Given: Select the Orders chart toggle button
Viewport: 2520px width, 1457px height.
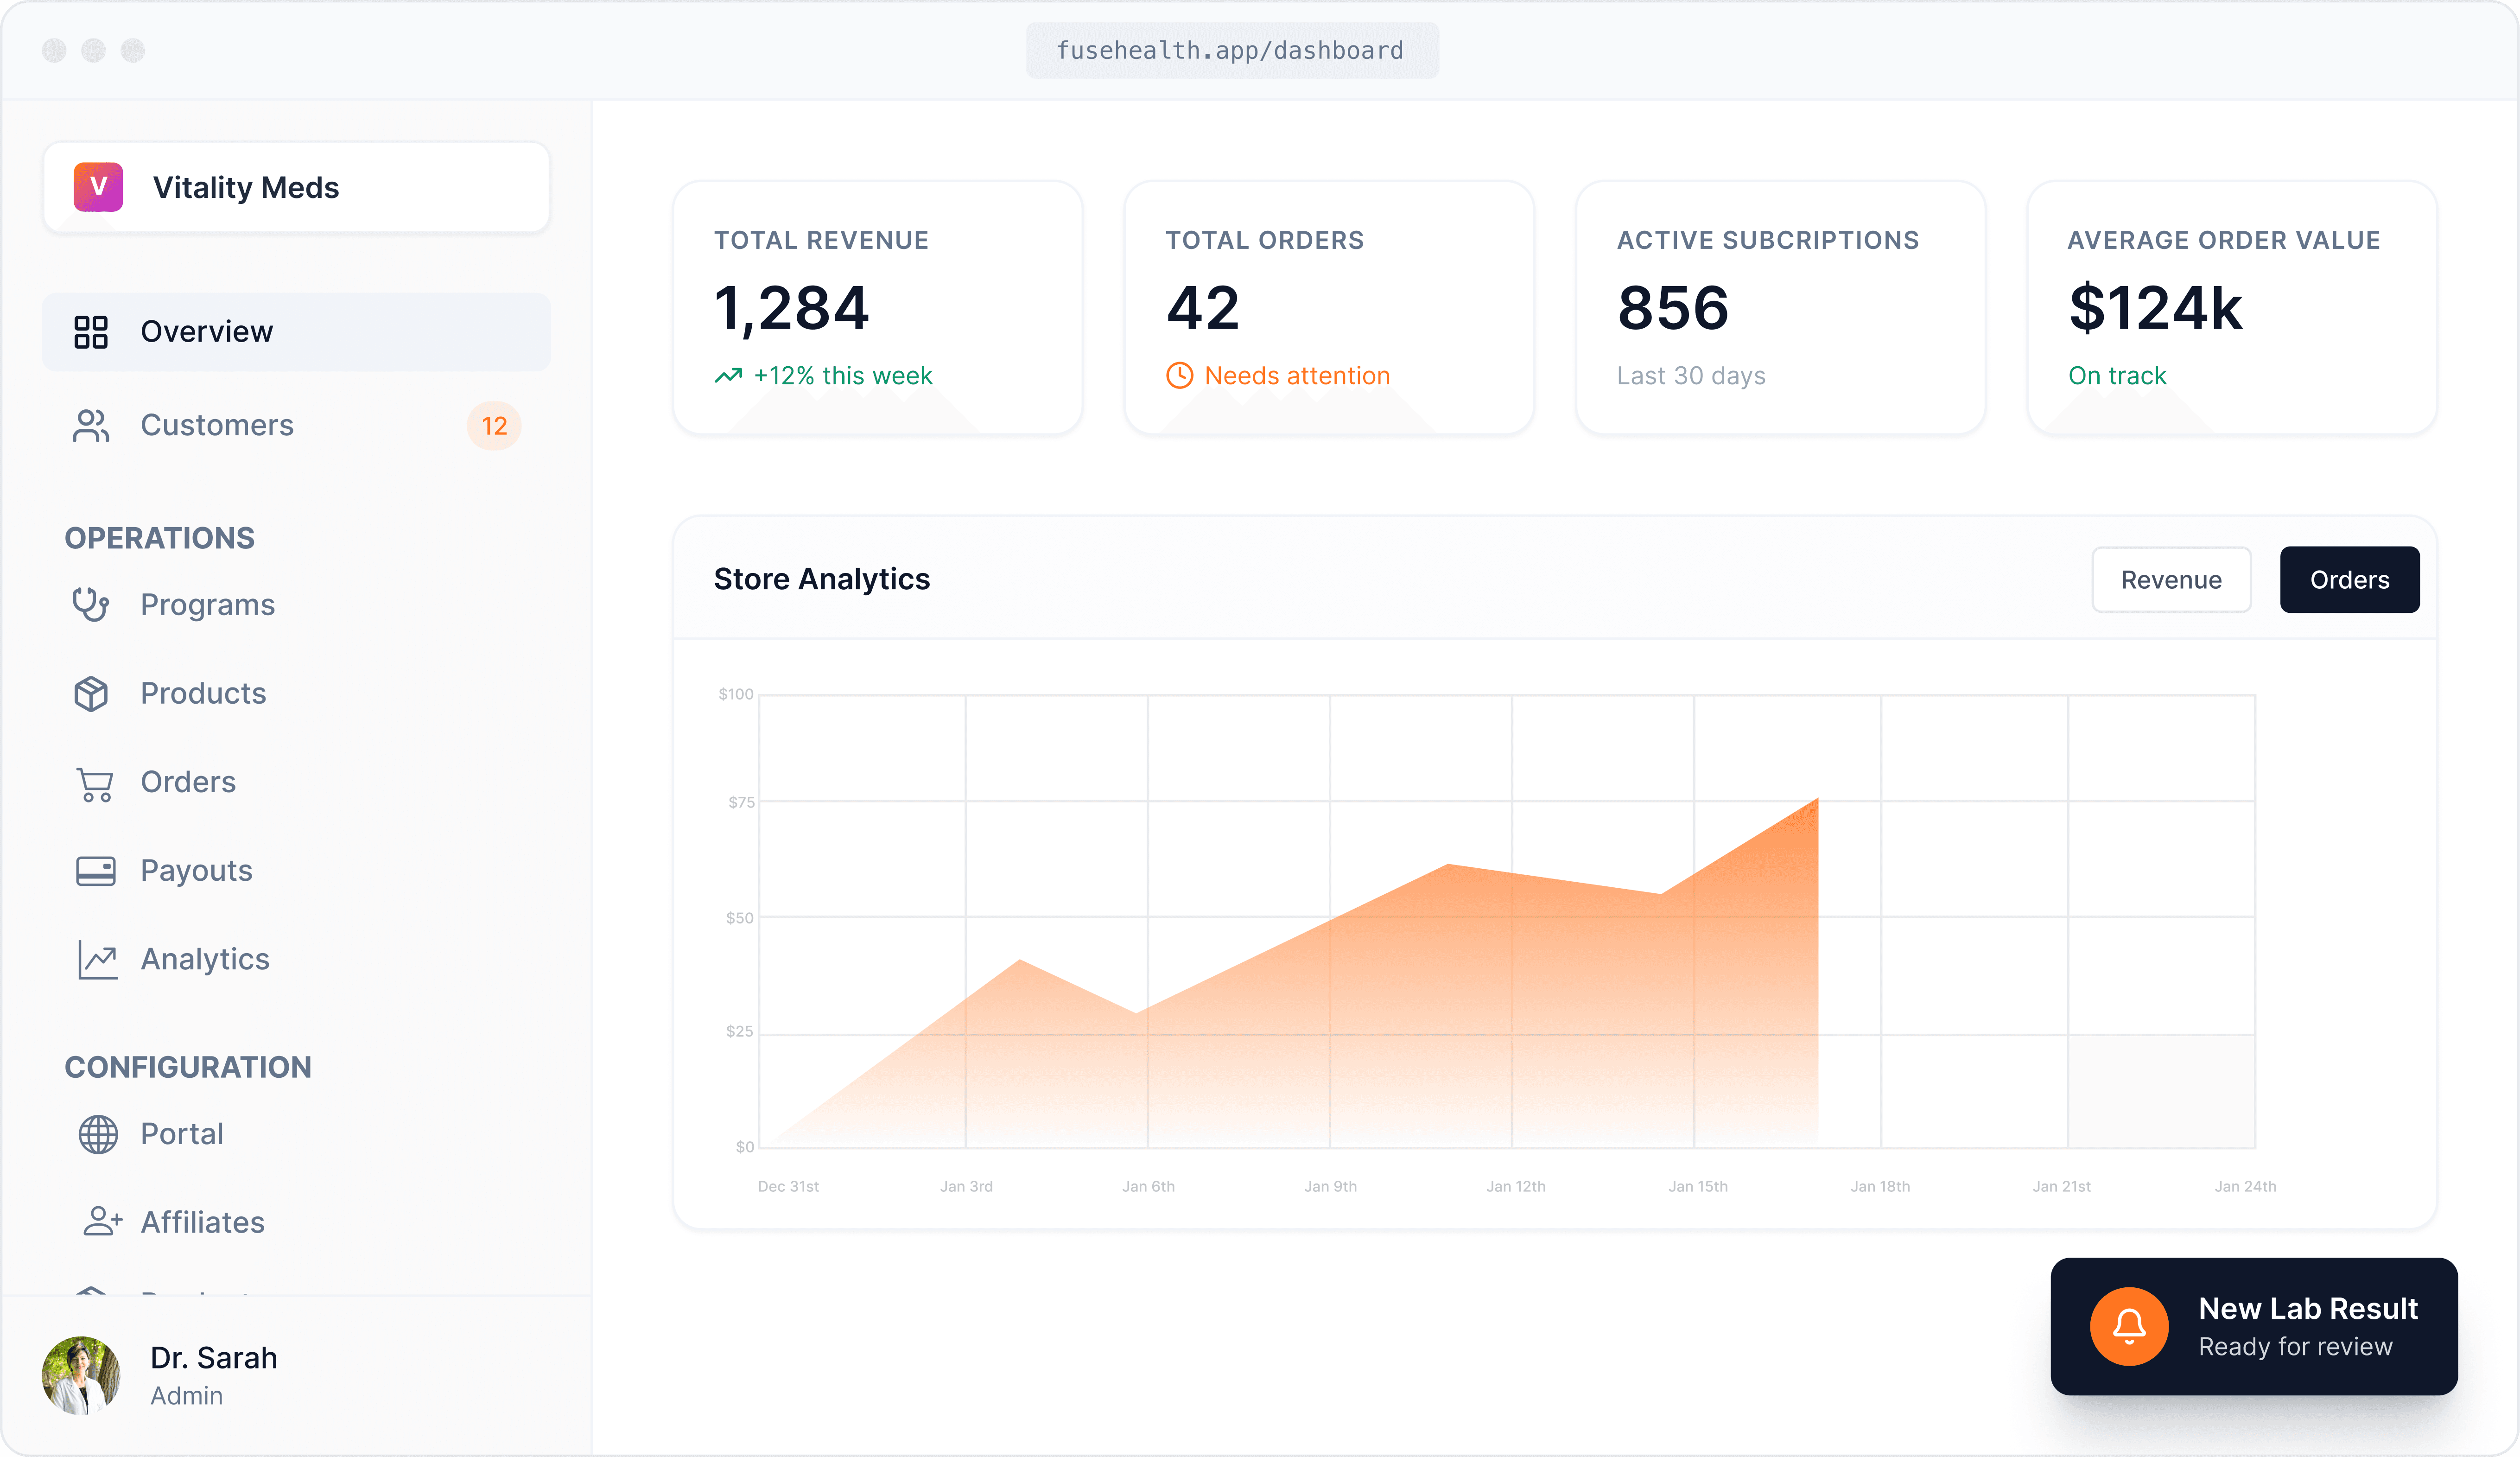Looking at the screenshot, I should 2349,580.
